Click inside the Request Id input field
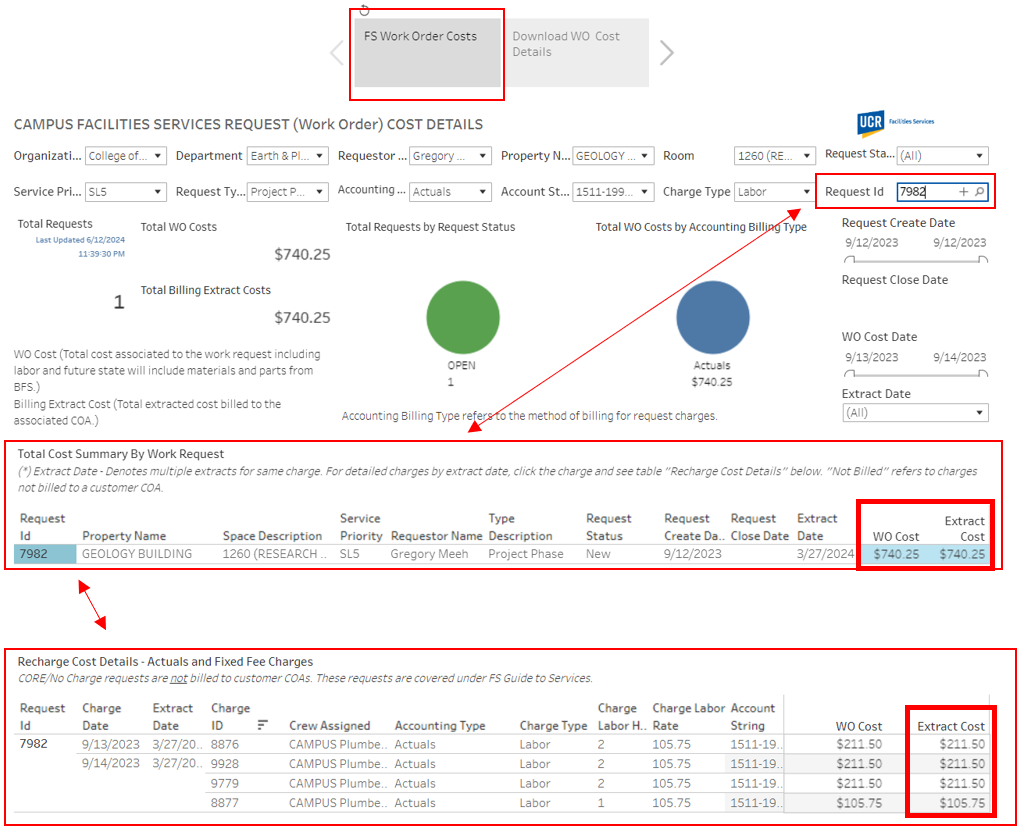 pos(925,192)
